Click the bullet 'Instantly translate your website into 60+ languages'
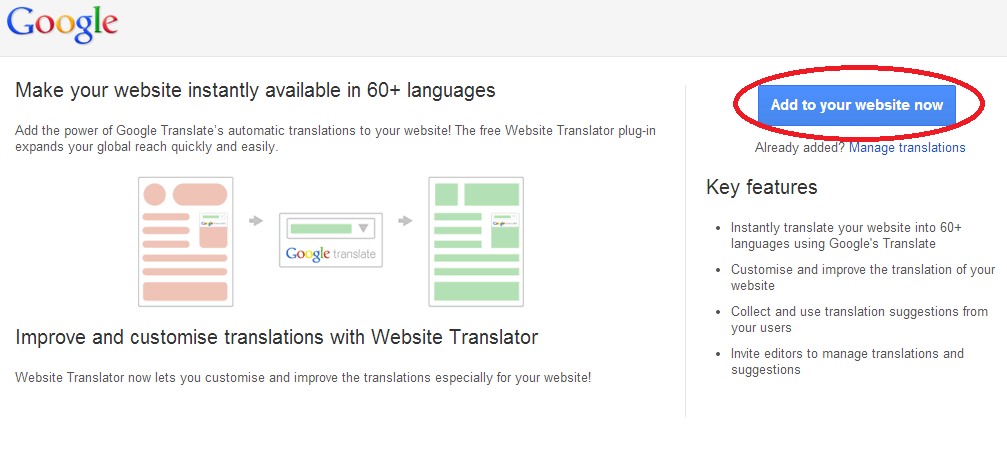 click(x=846, y=236)
